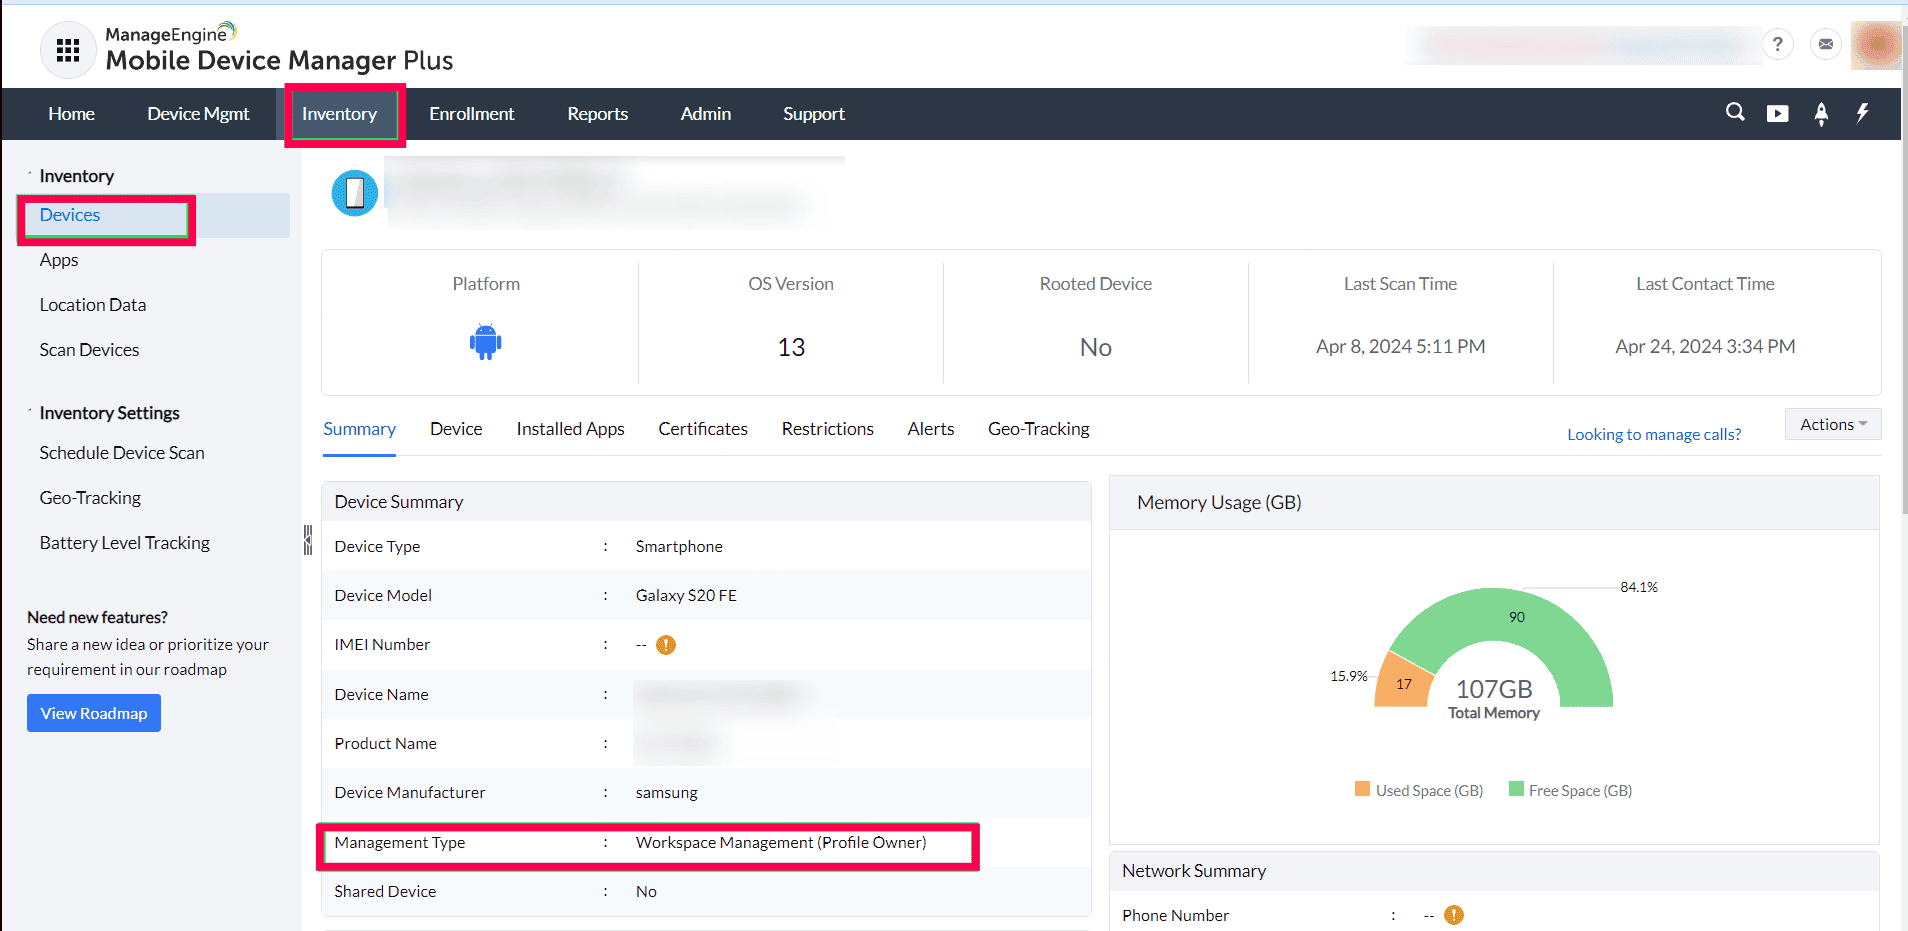The image size is (1908, 931).
Task: Open the Geo-Tracking tab
Action: point(1039,429)
